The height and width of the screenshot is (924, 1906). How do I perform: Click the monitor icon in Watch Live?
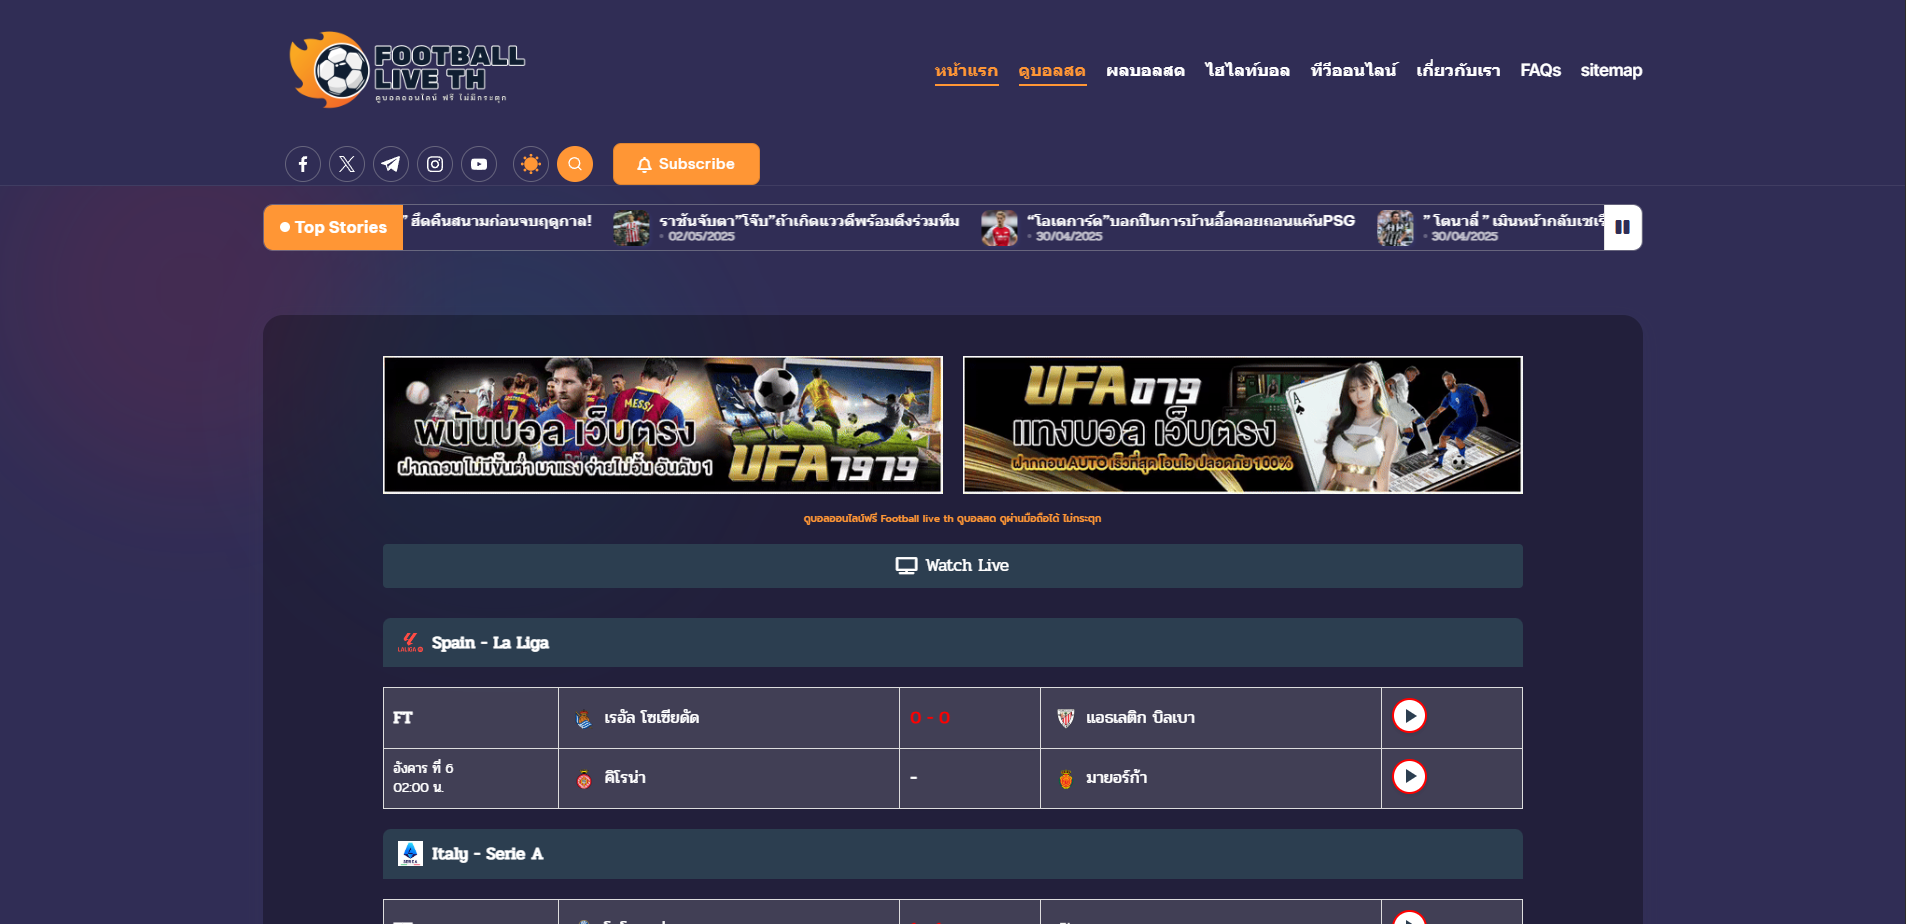coord(906,566)
